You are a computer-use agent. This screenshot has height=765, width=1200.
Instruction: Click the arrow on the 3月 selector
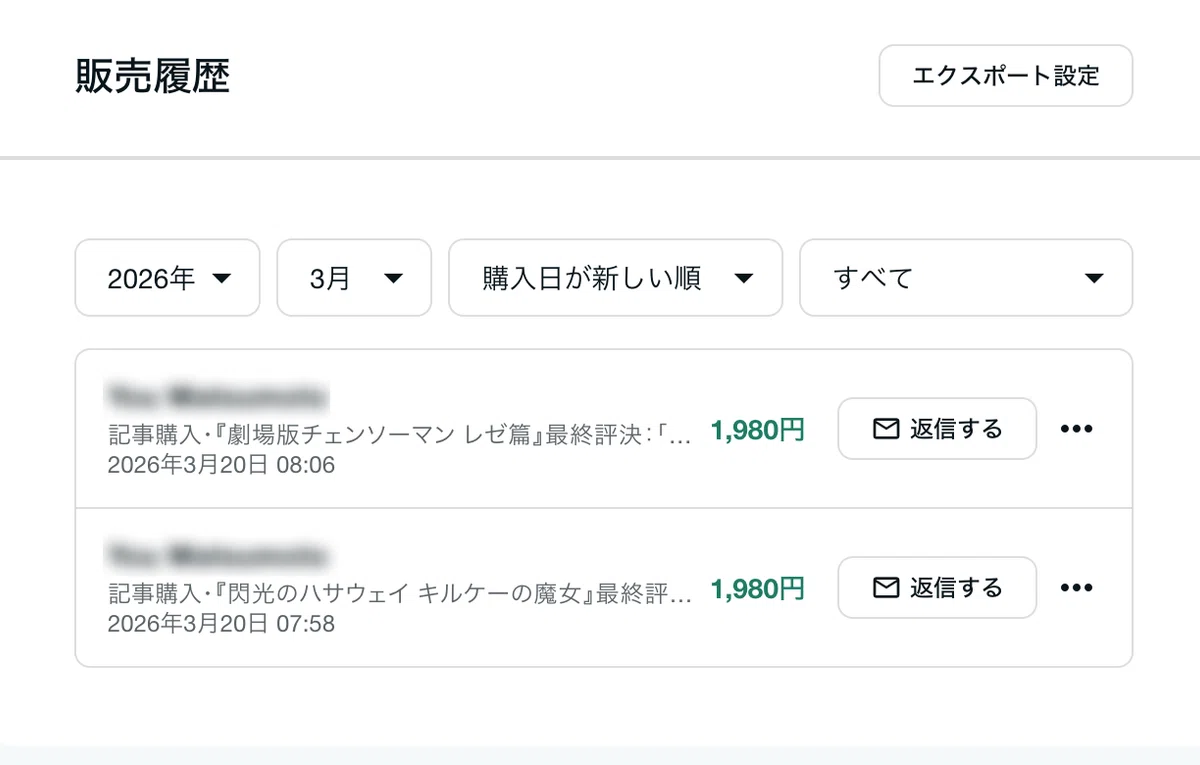394,278
